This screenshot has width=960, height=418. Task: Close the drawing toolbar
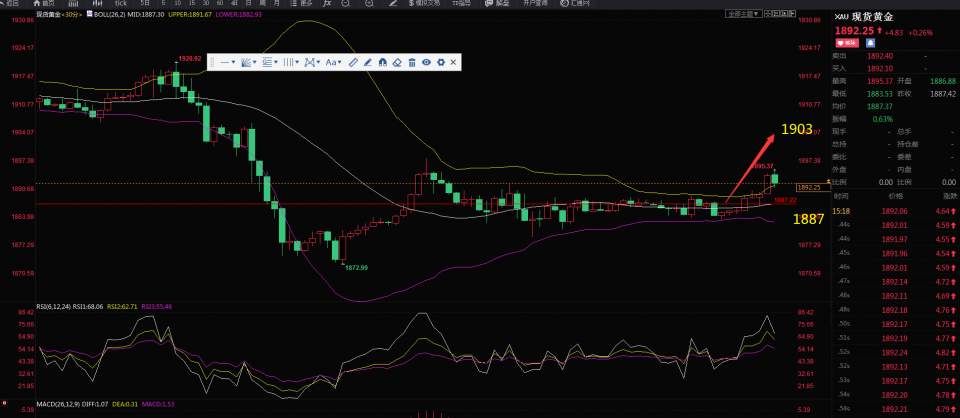coord(453,62)
